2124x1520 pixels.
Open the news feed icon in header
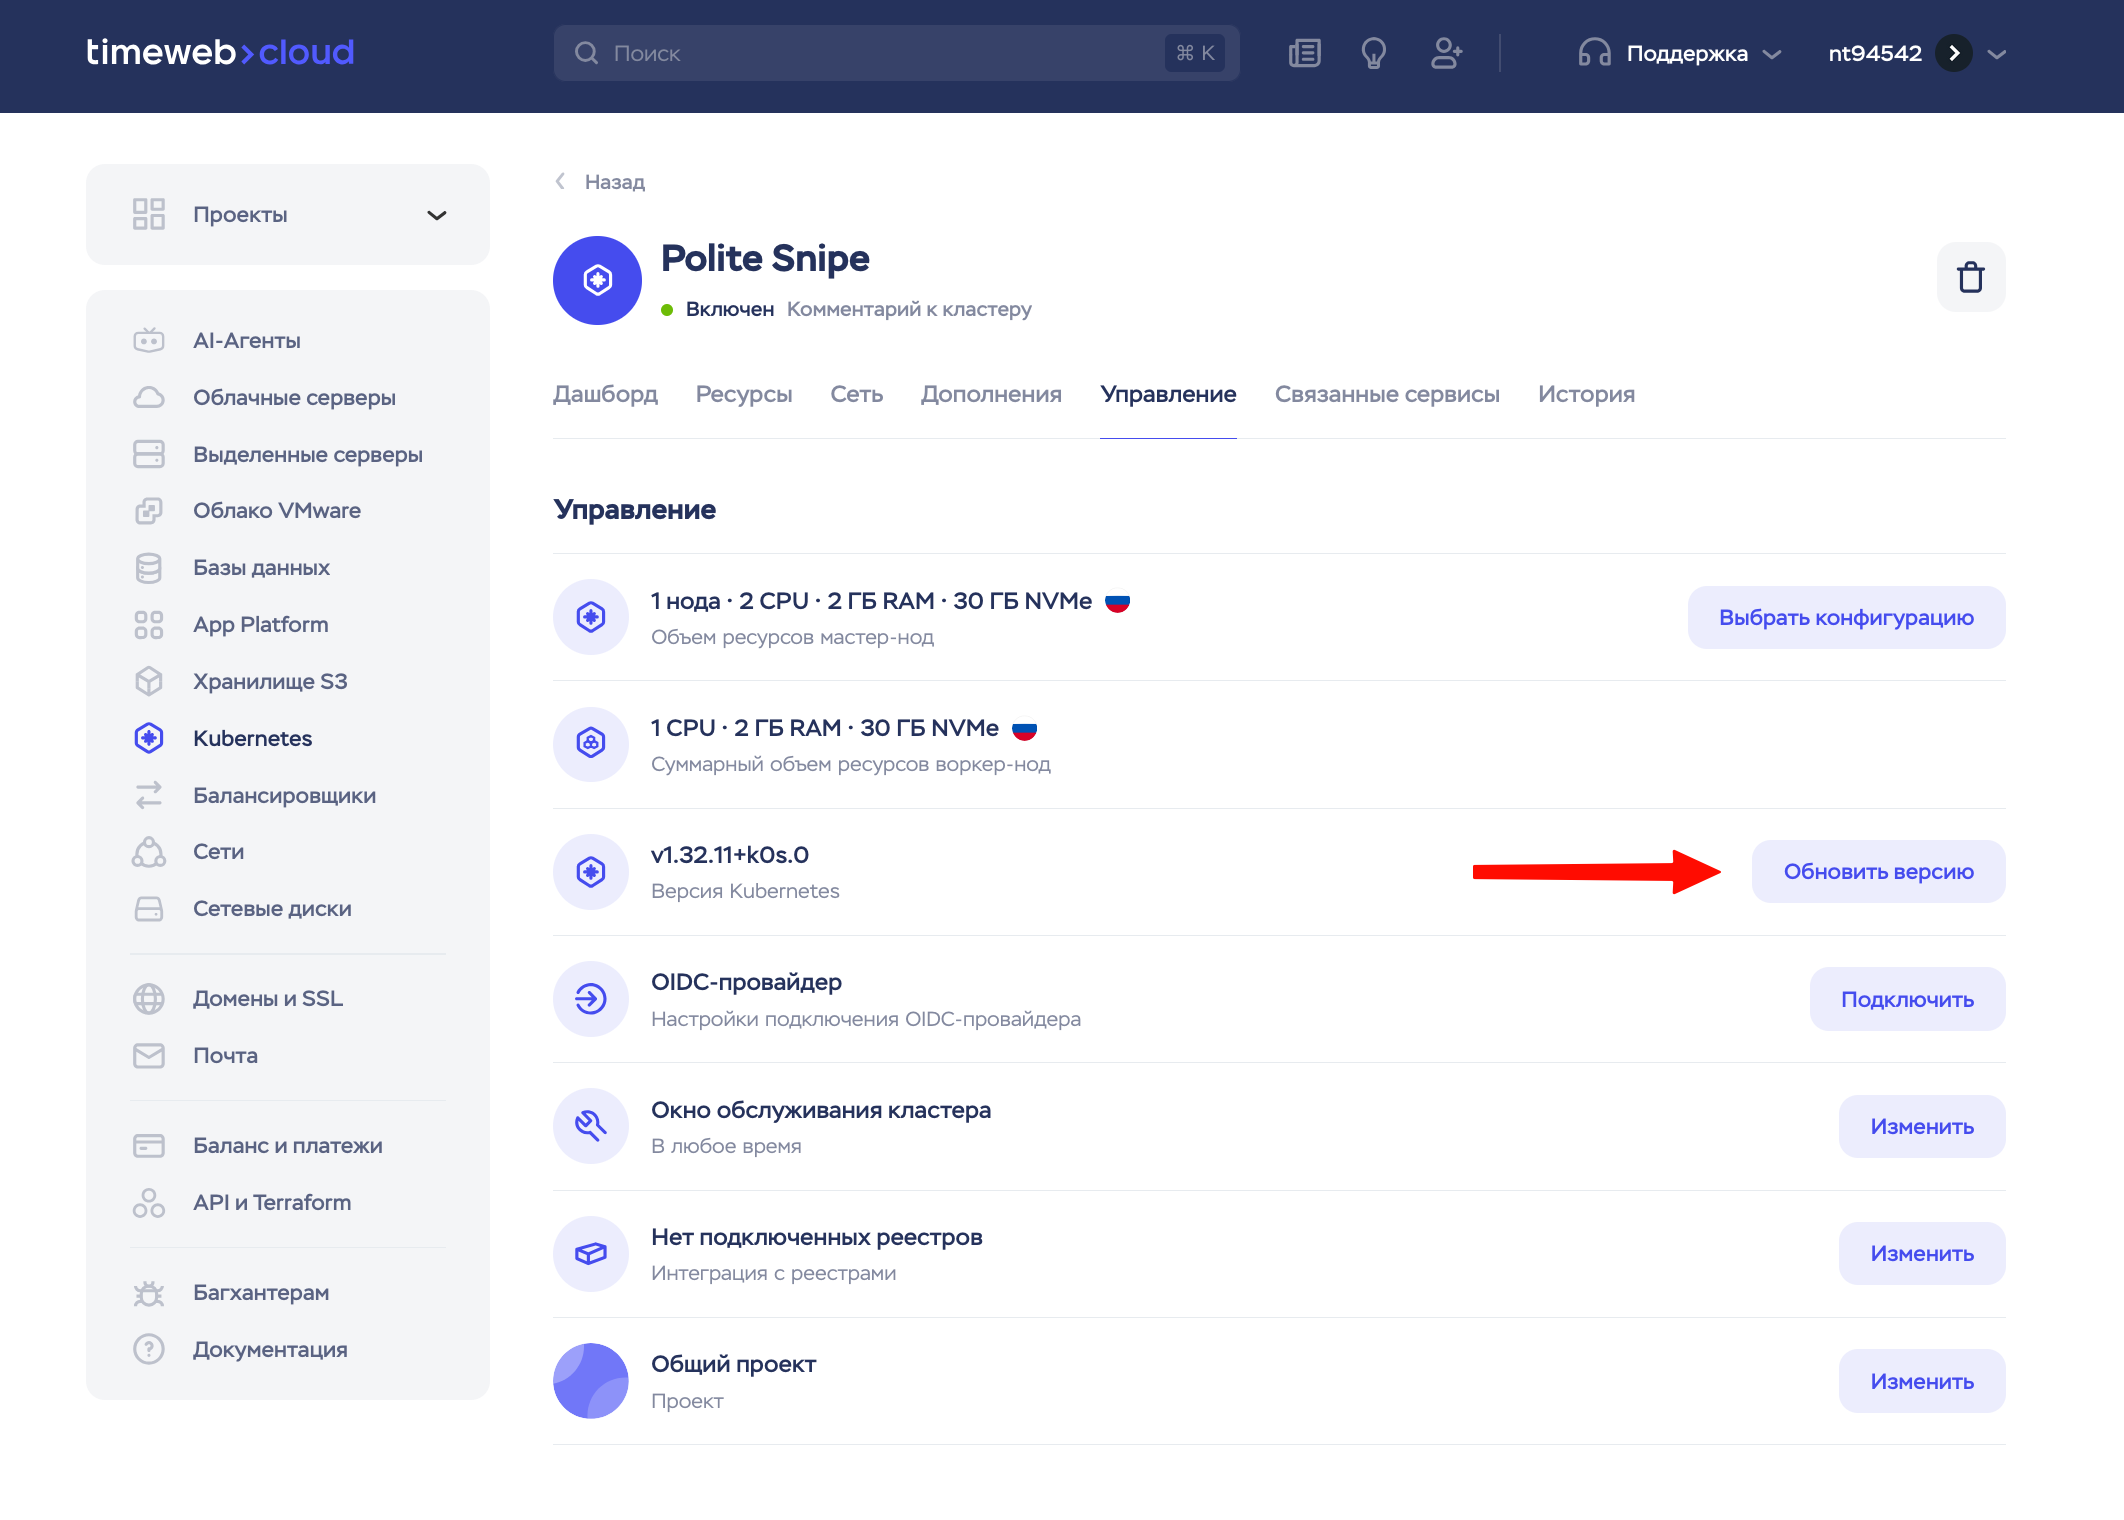(x=1304, y=53)
